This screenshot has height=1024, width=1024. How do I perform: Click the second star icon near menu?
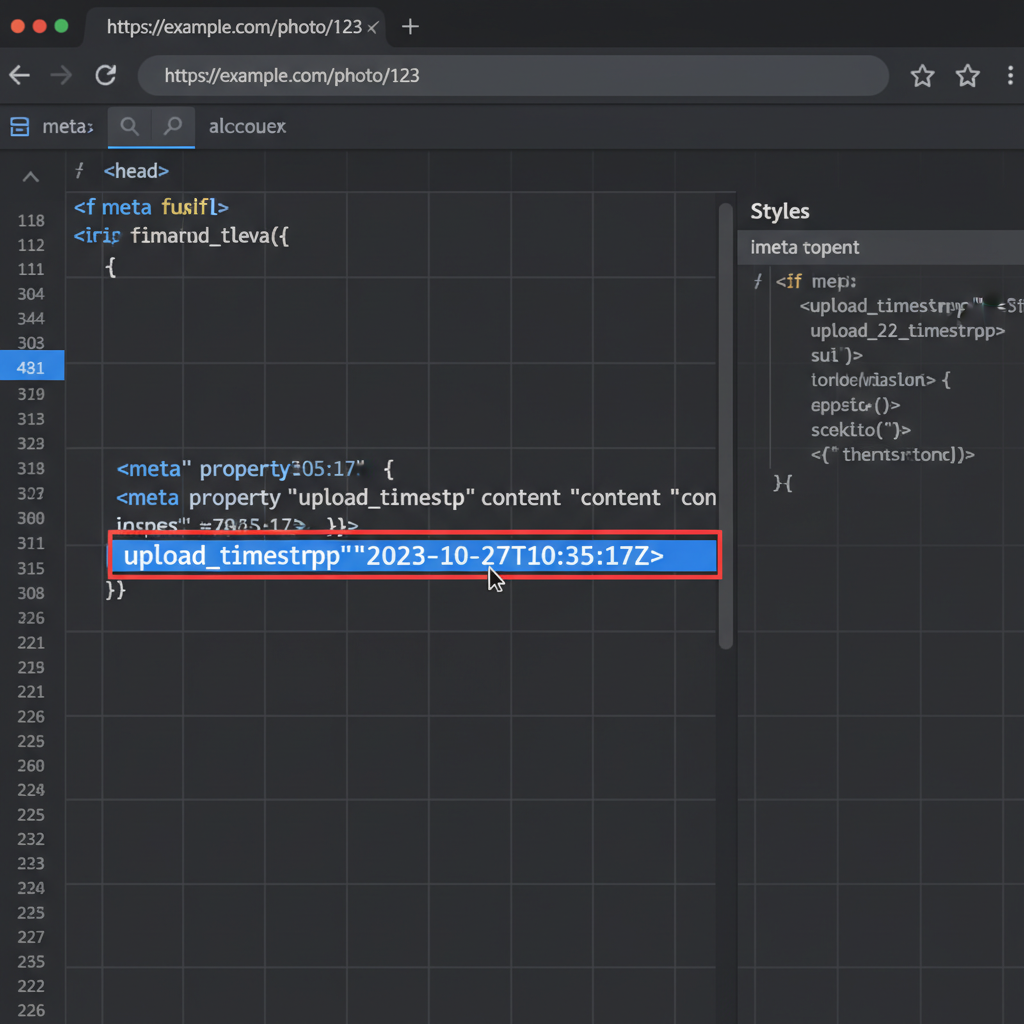967,76
